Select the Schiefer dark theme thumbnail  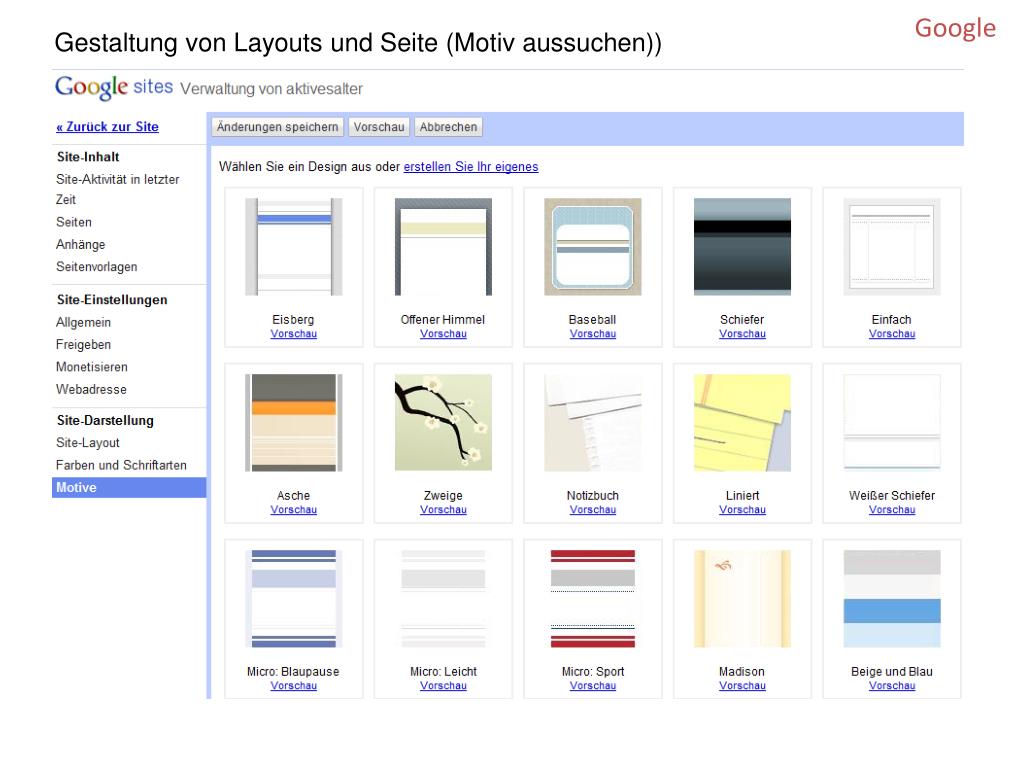pyautogui.click(x=742, y=247)
